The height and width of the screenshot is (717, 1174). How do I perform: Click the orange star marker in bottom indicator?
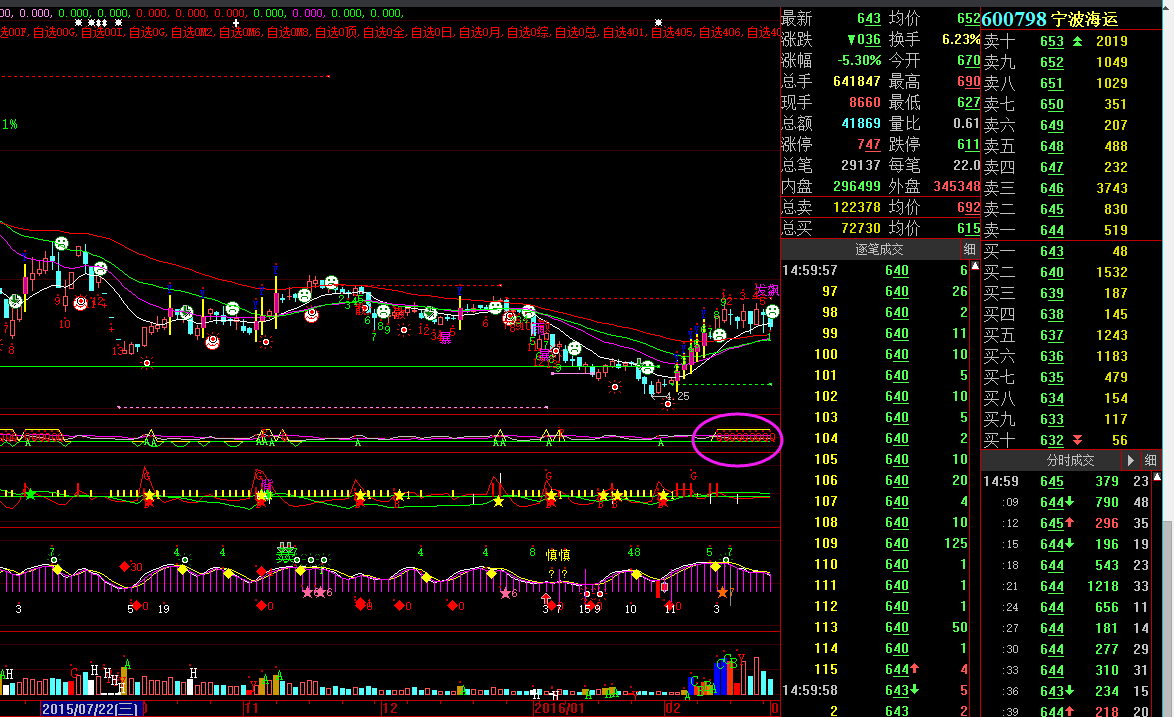coord(723,593)
